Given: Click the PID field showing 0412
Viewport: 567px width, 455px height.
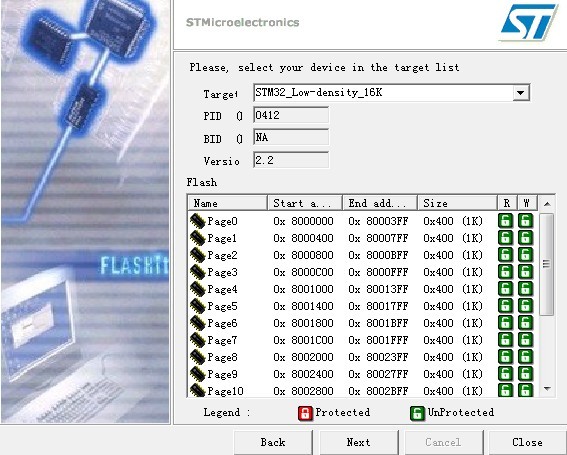Looking at the screenshot, I should point(291,115).
